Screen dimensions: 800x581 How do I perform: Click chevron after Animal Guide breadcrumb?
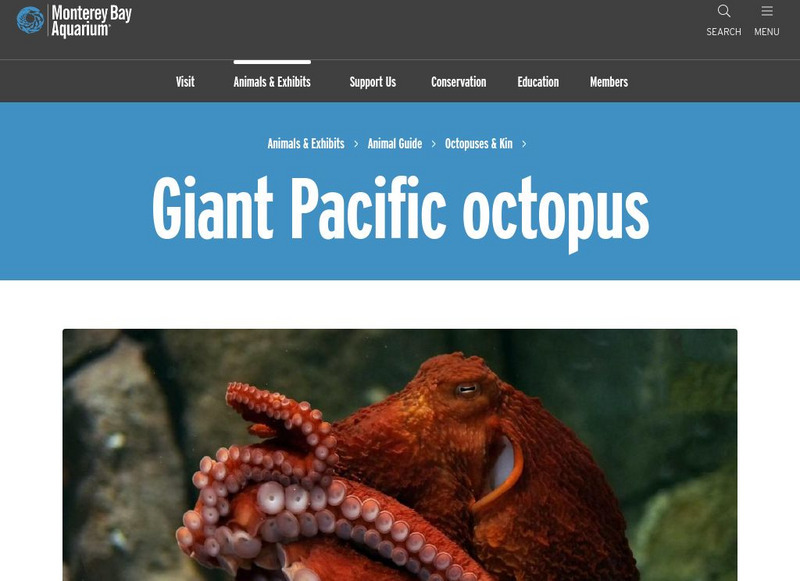point(434,144)
